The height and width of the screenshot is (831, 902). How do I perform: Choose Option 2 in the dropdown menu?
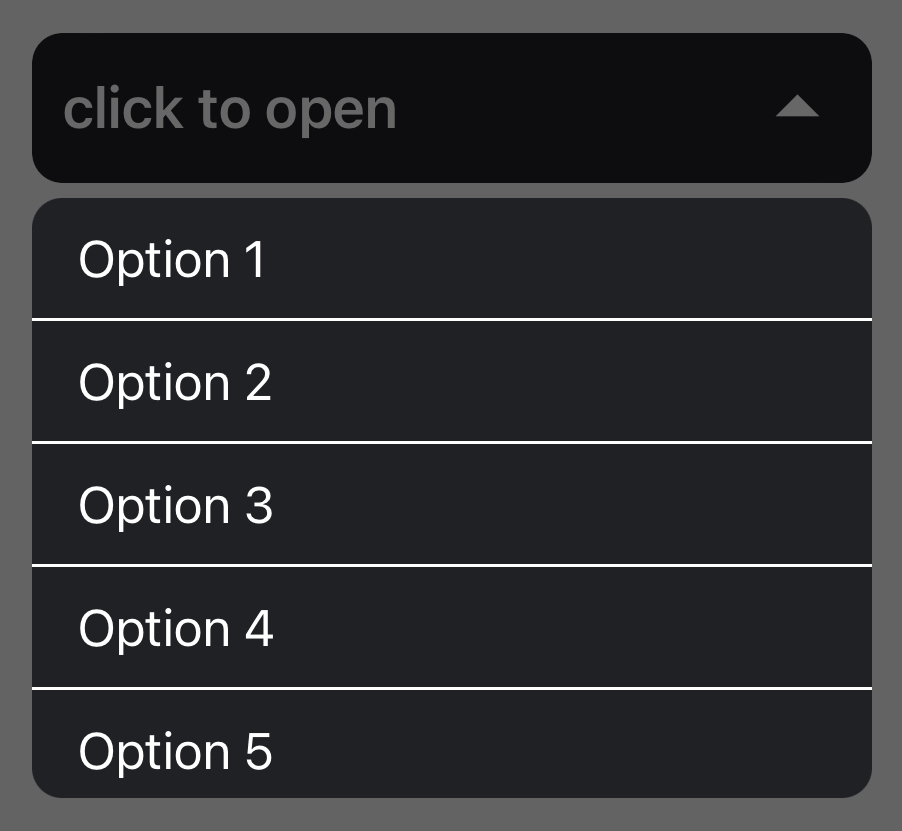click(451, 382)
